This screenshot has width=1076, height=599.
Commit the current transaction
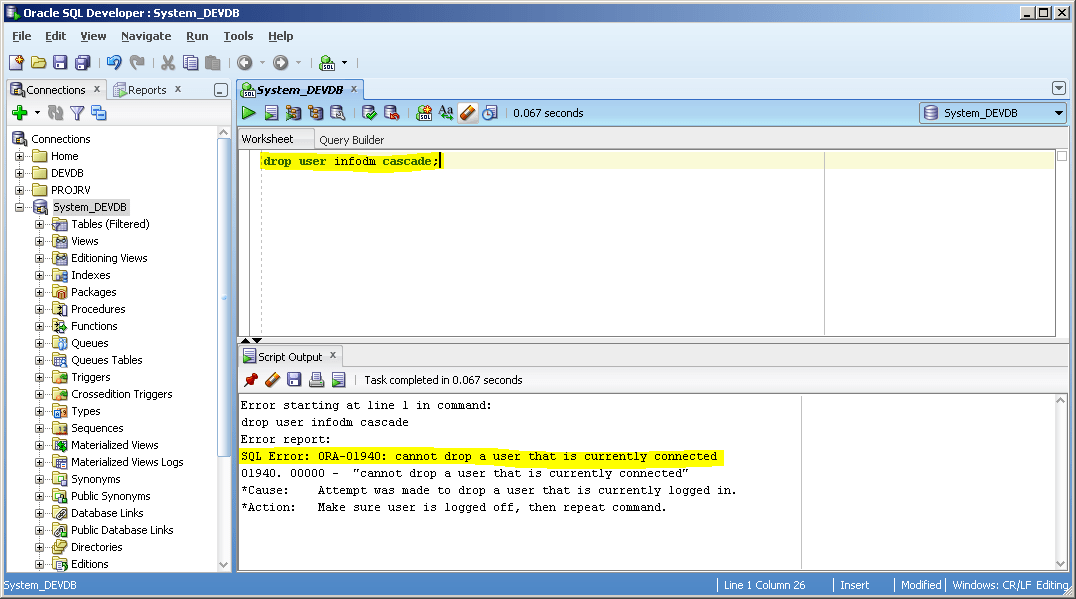coord(368,112)
